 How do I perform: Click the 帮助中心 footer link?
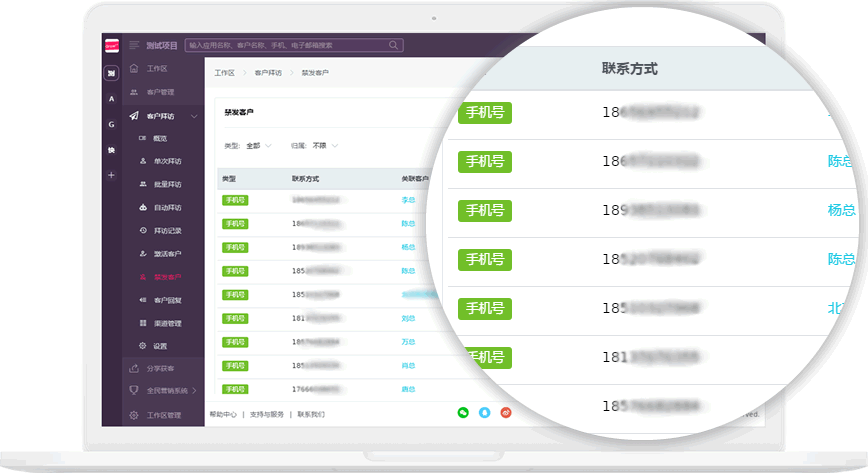[x=223, y=414]
